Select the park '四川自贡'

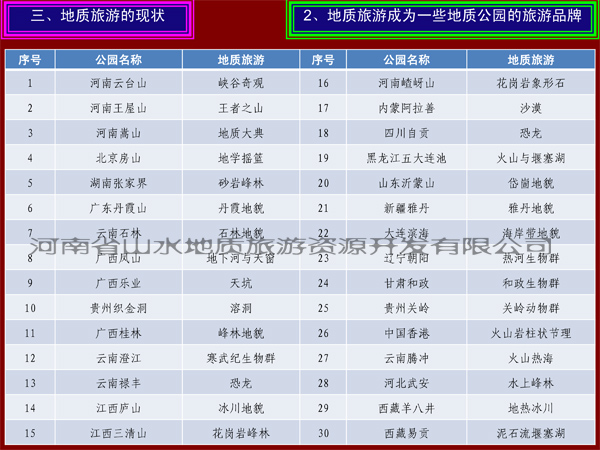(406, 133)
